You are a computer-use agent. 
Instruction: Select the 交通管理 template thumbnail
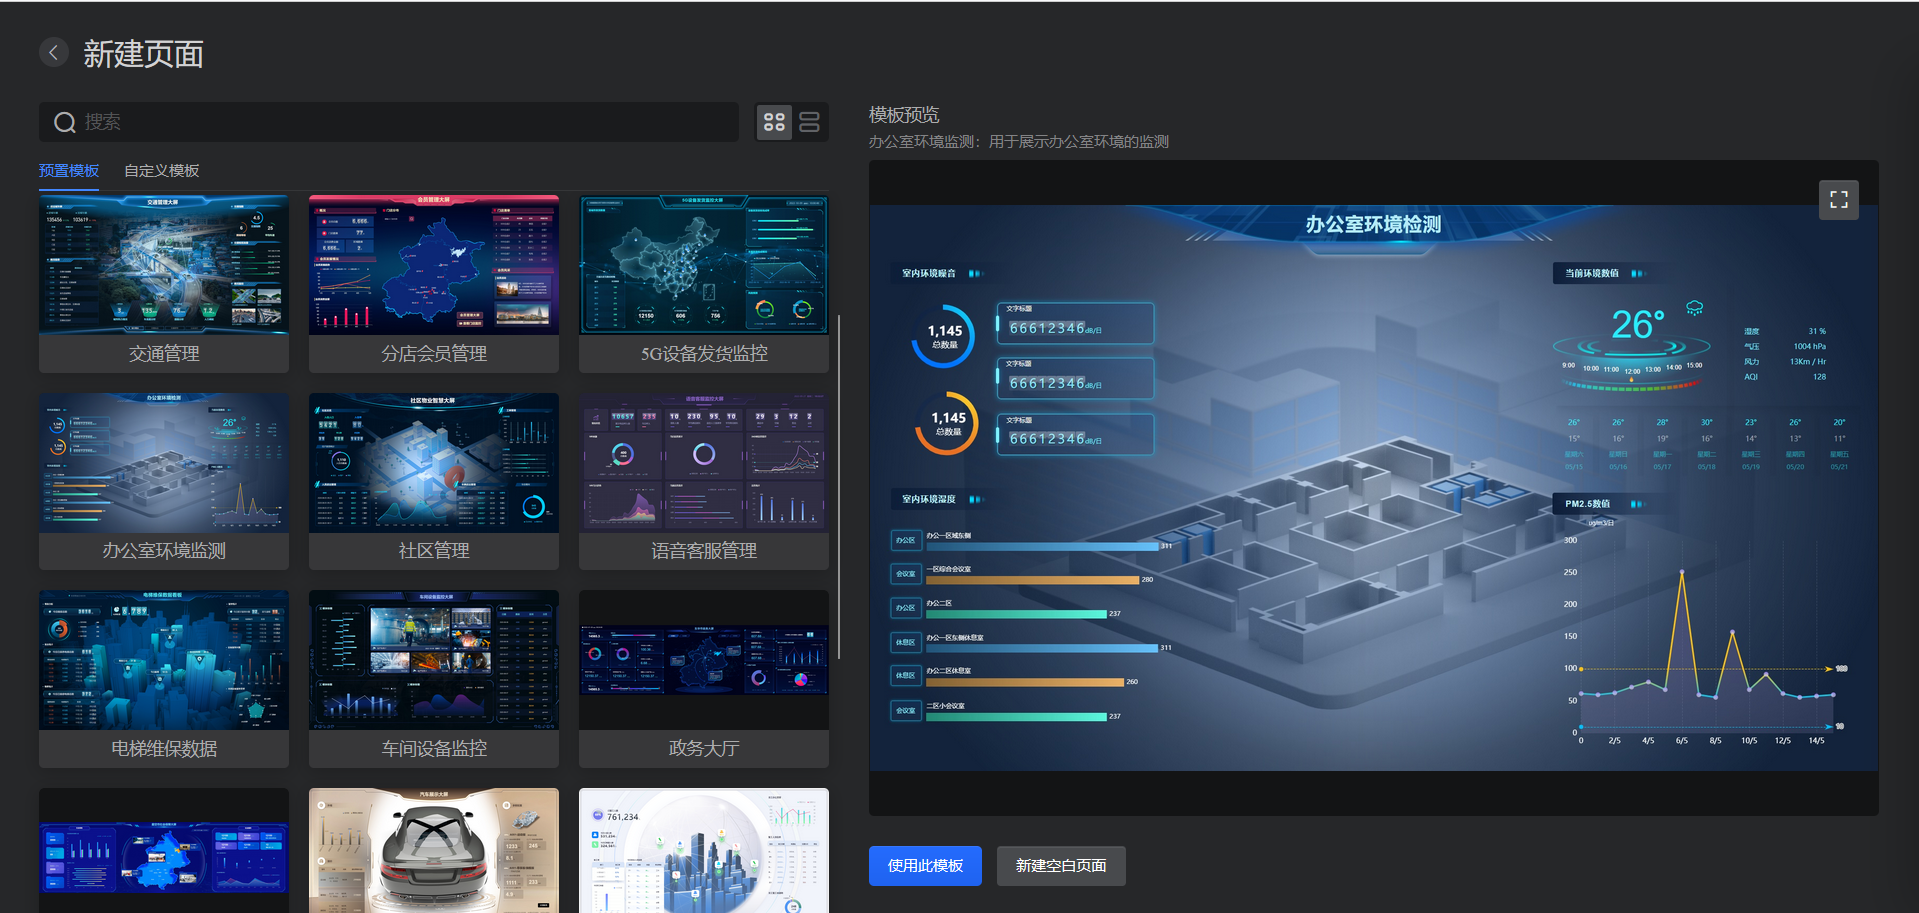pos(163,264)
